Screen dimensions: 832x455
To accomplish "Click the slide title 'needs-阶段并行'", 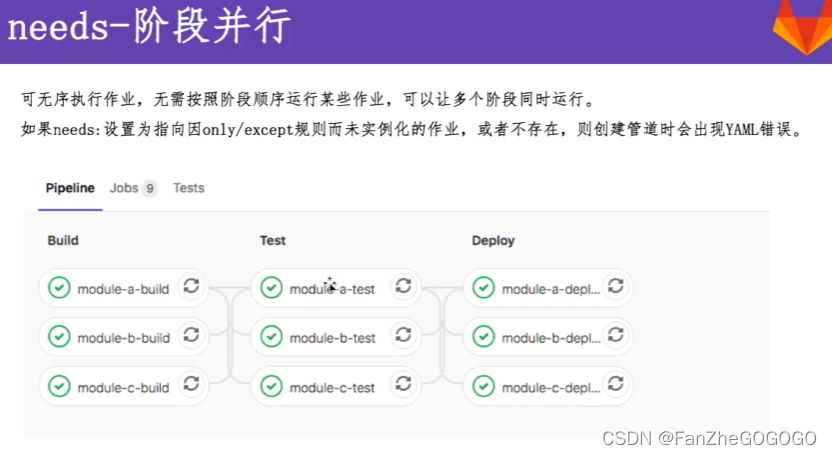I will point(150,27).
